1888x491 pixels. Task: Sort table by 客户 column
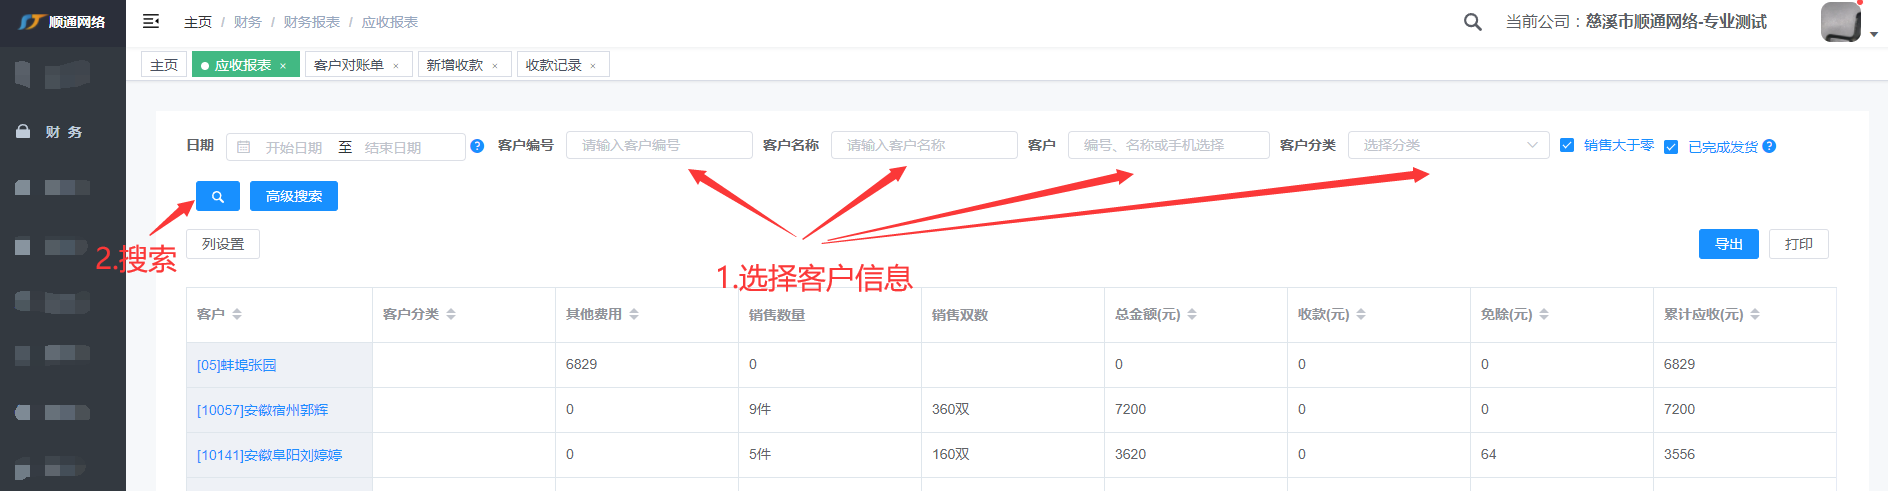[237, 314]
